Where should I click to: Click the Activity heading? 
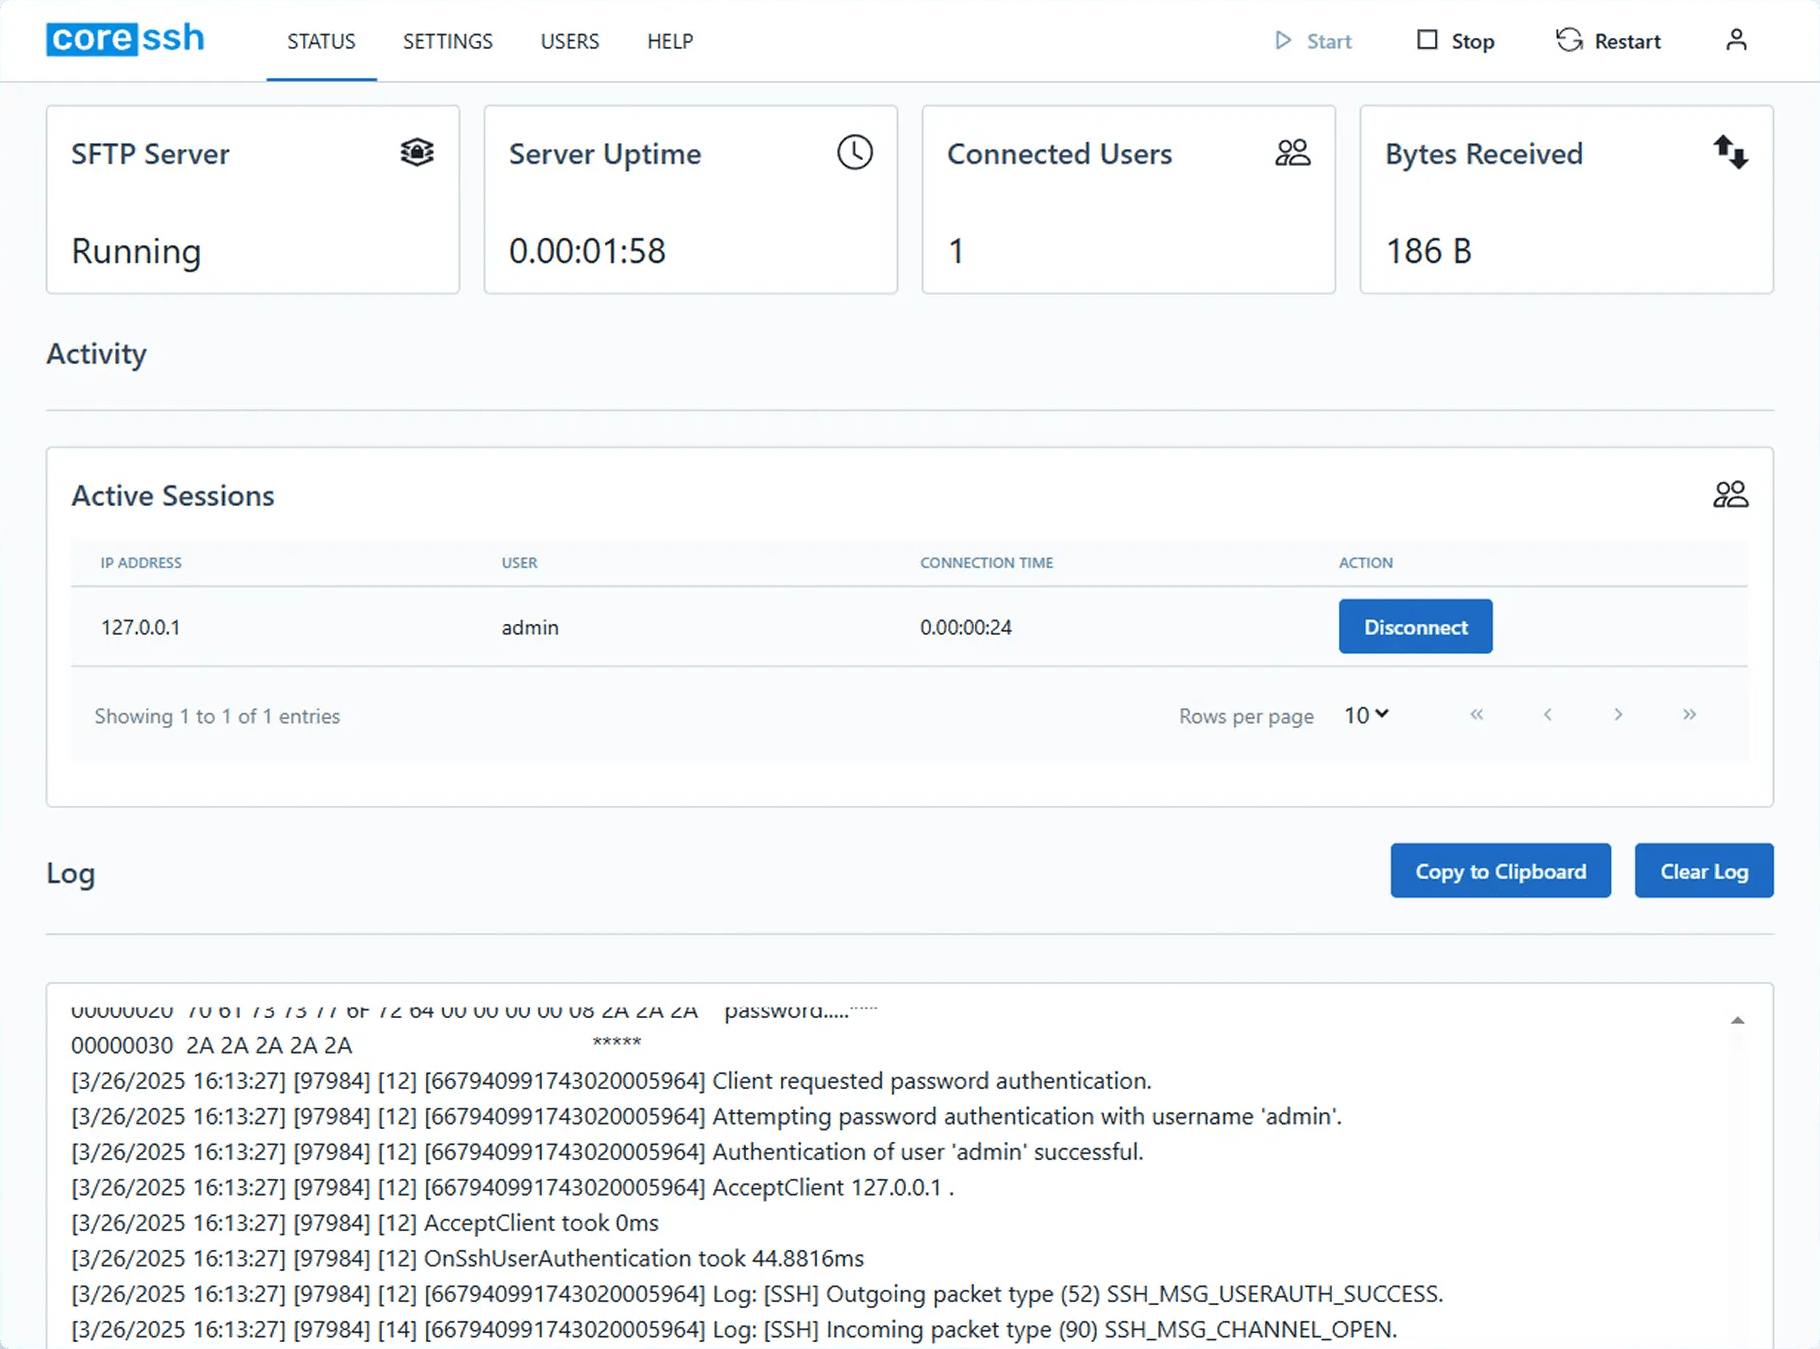pyautogui.click(x=96, y=354)
